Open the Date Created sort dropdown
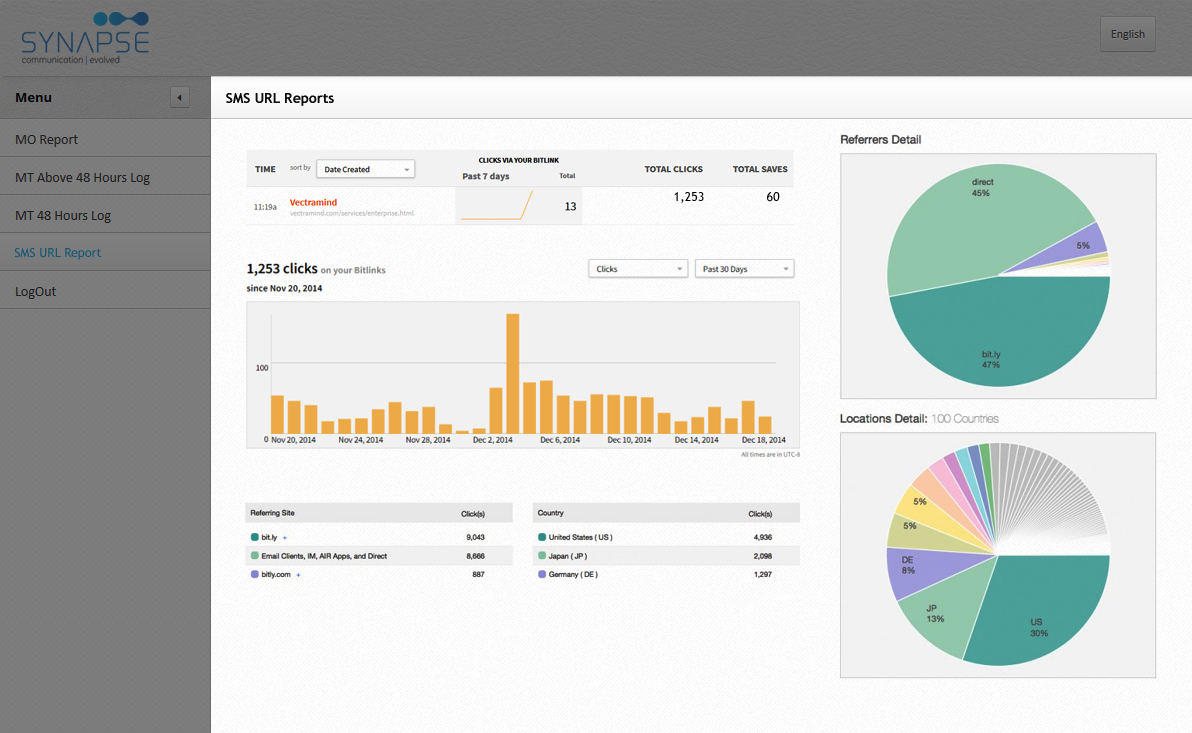 click(x=365, y=170)
